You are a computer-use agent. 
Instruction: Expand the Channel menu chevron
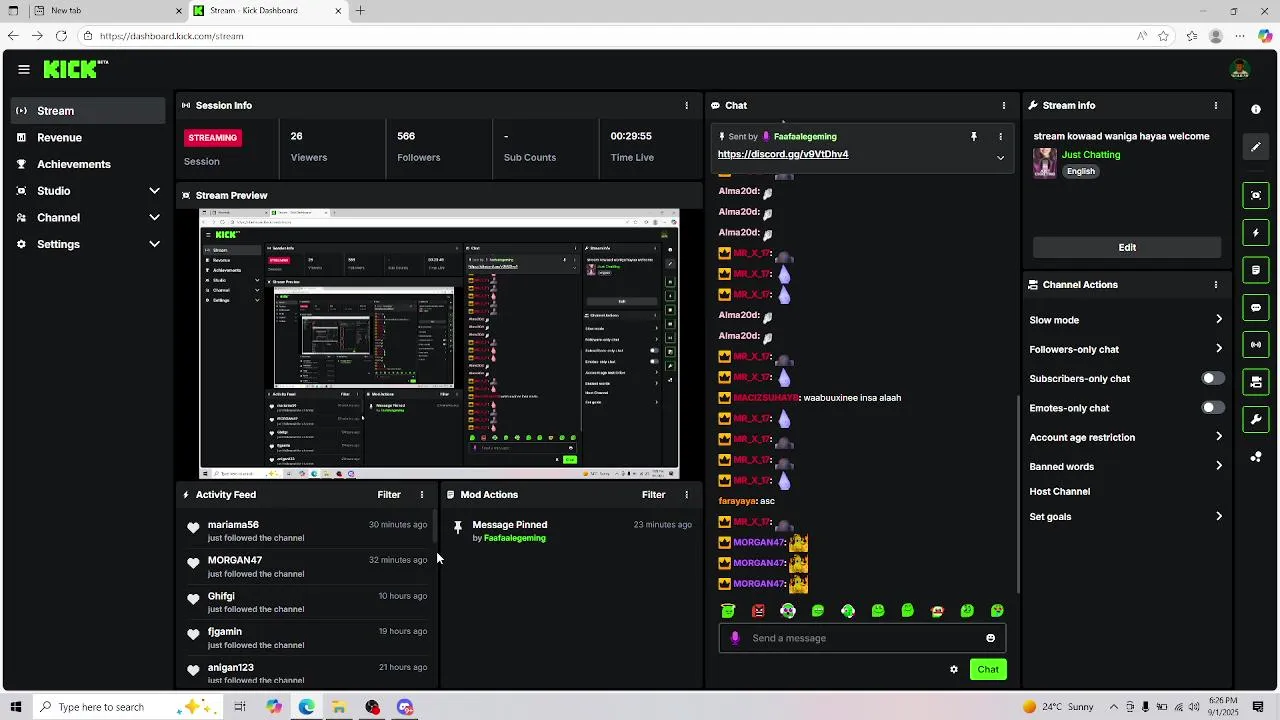[154, 218]
